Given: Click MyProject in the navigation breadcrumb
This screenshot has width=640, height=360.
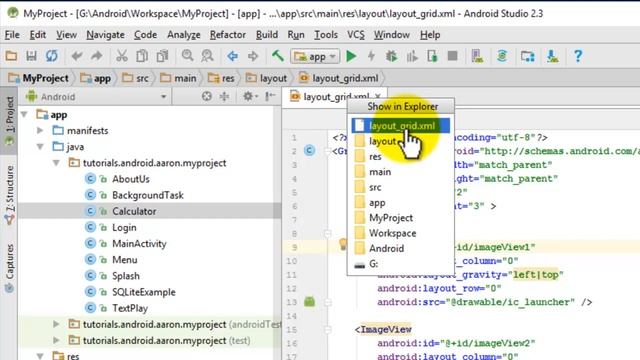Looking at the screenshot, I should click(x=39, y=78).
